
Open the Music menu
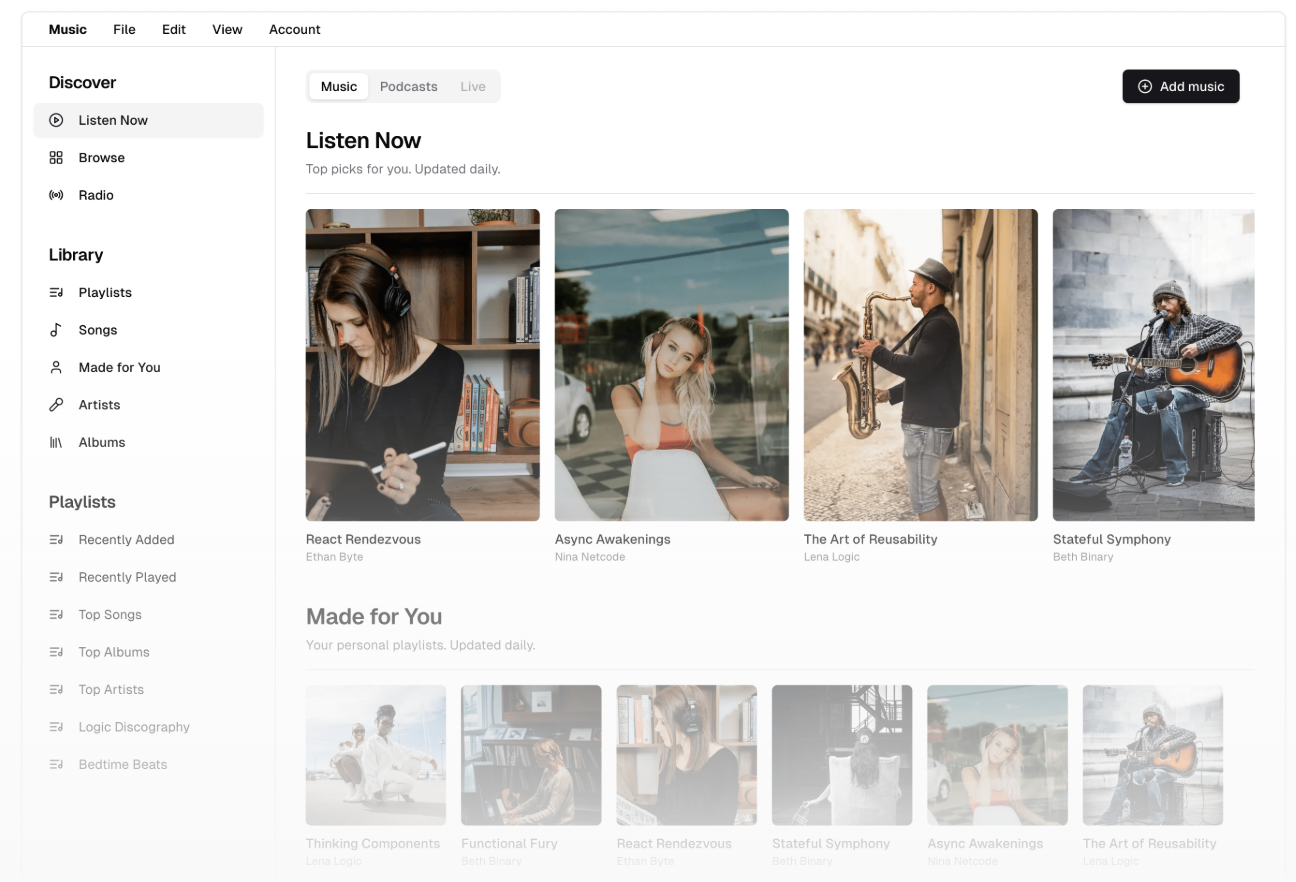pos(68,29)
